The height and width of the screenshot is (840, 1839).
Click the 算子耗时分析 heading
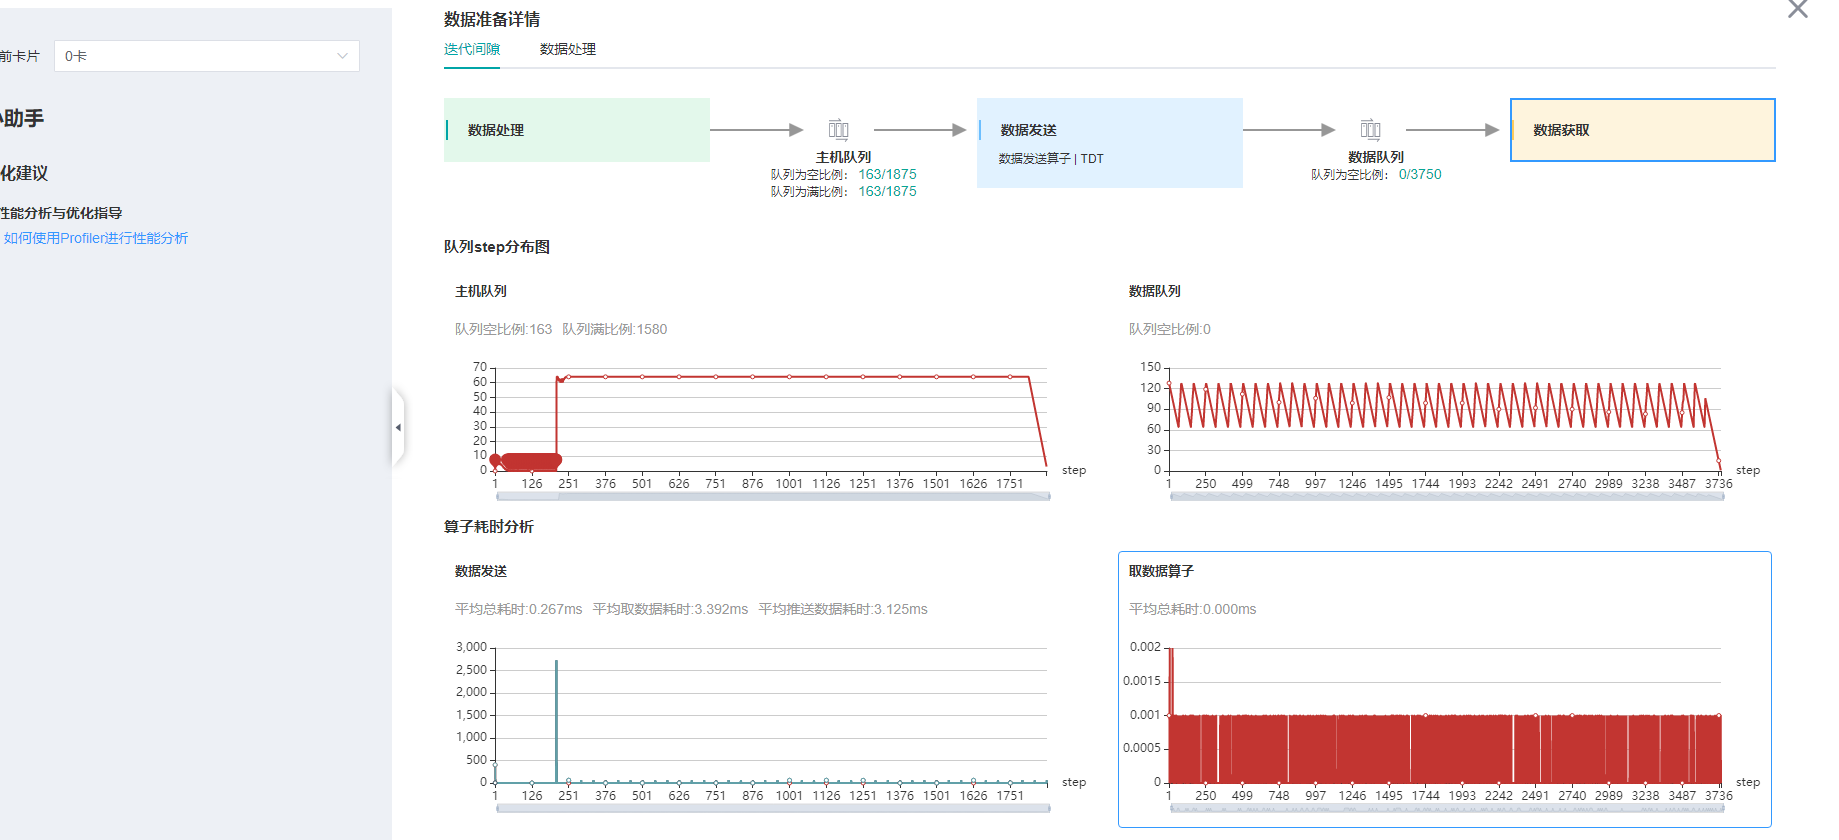pos(489,527)
